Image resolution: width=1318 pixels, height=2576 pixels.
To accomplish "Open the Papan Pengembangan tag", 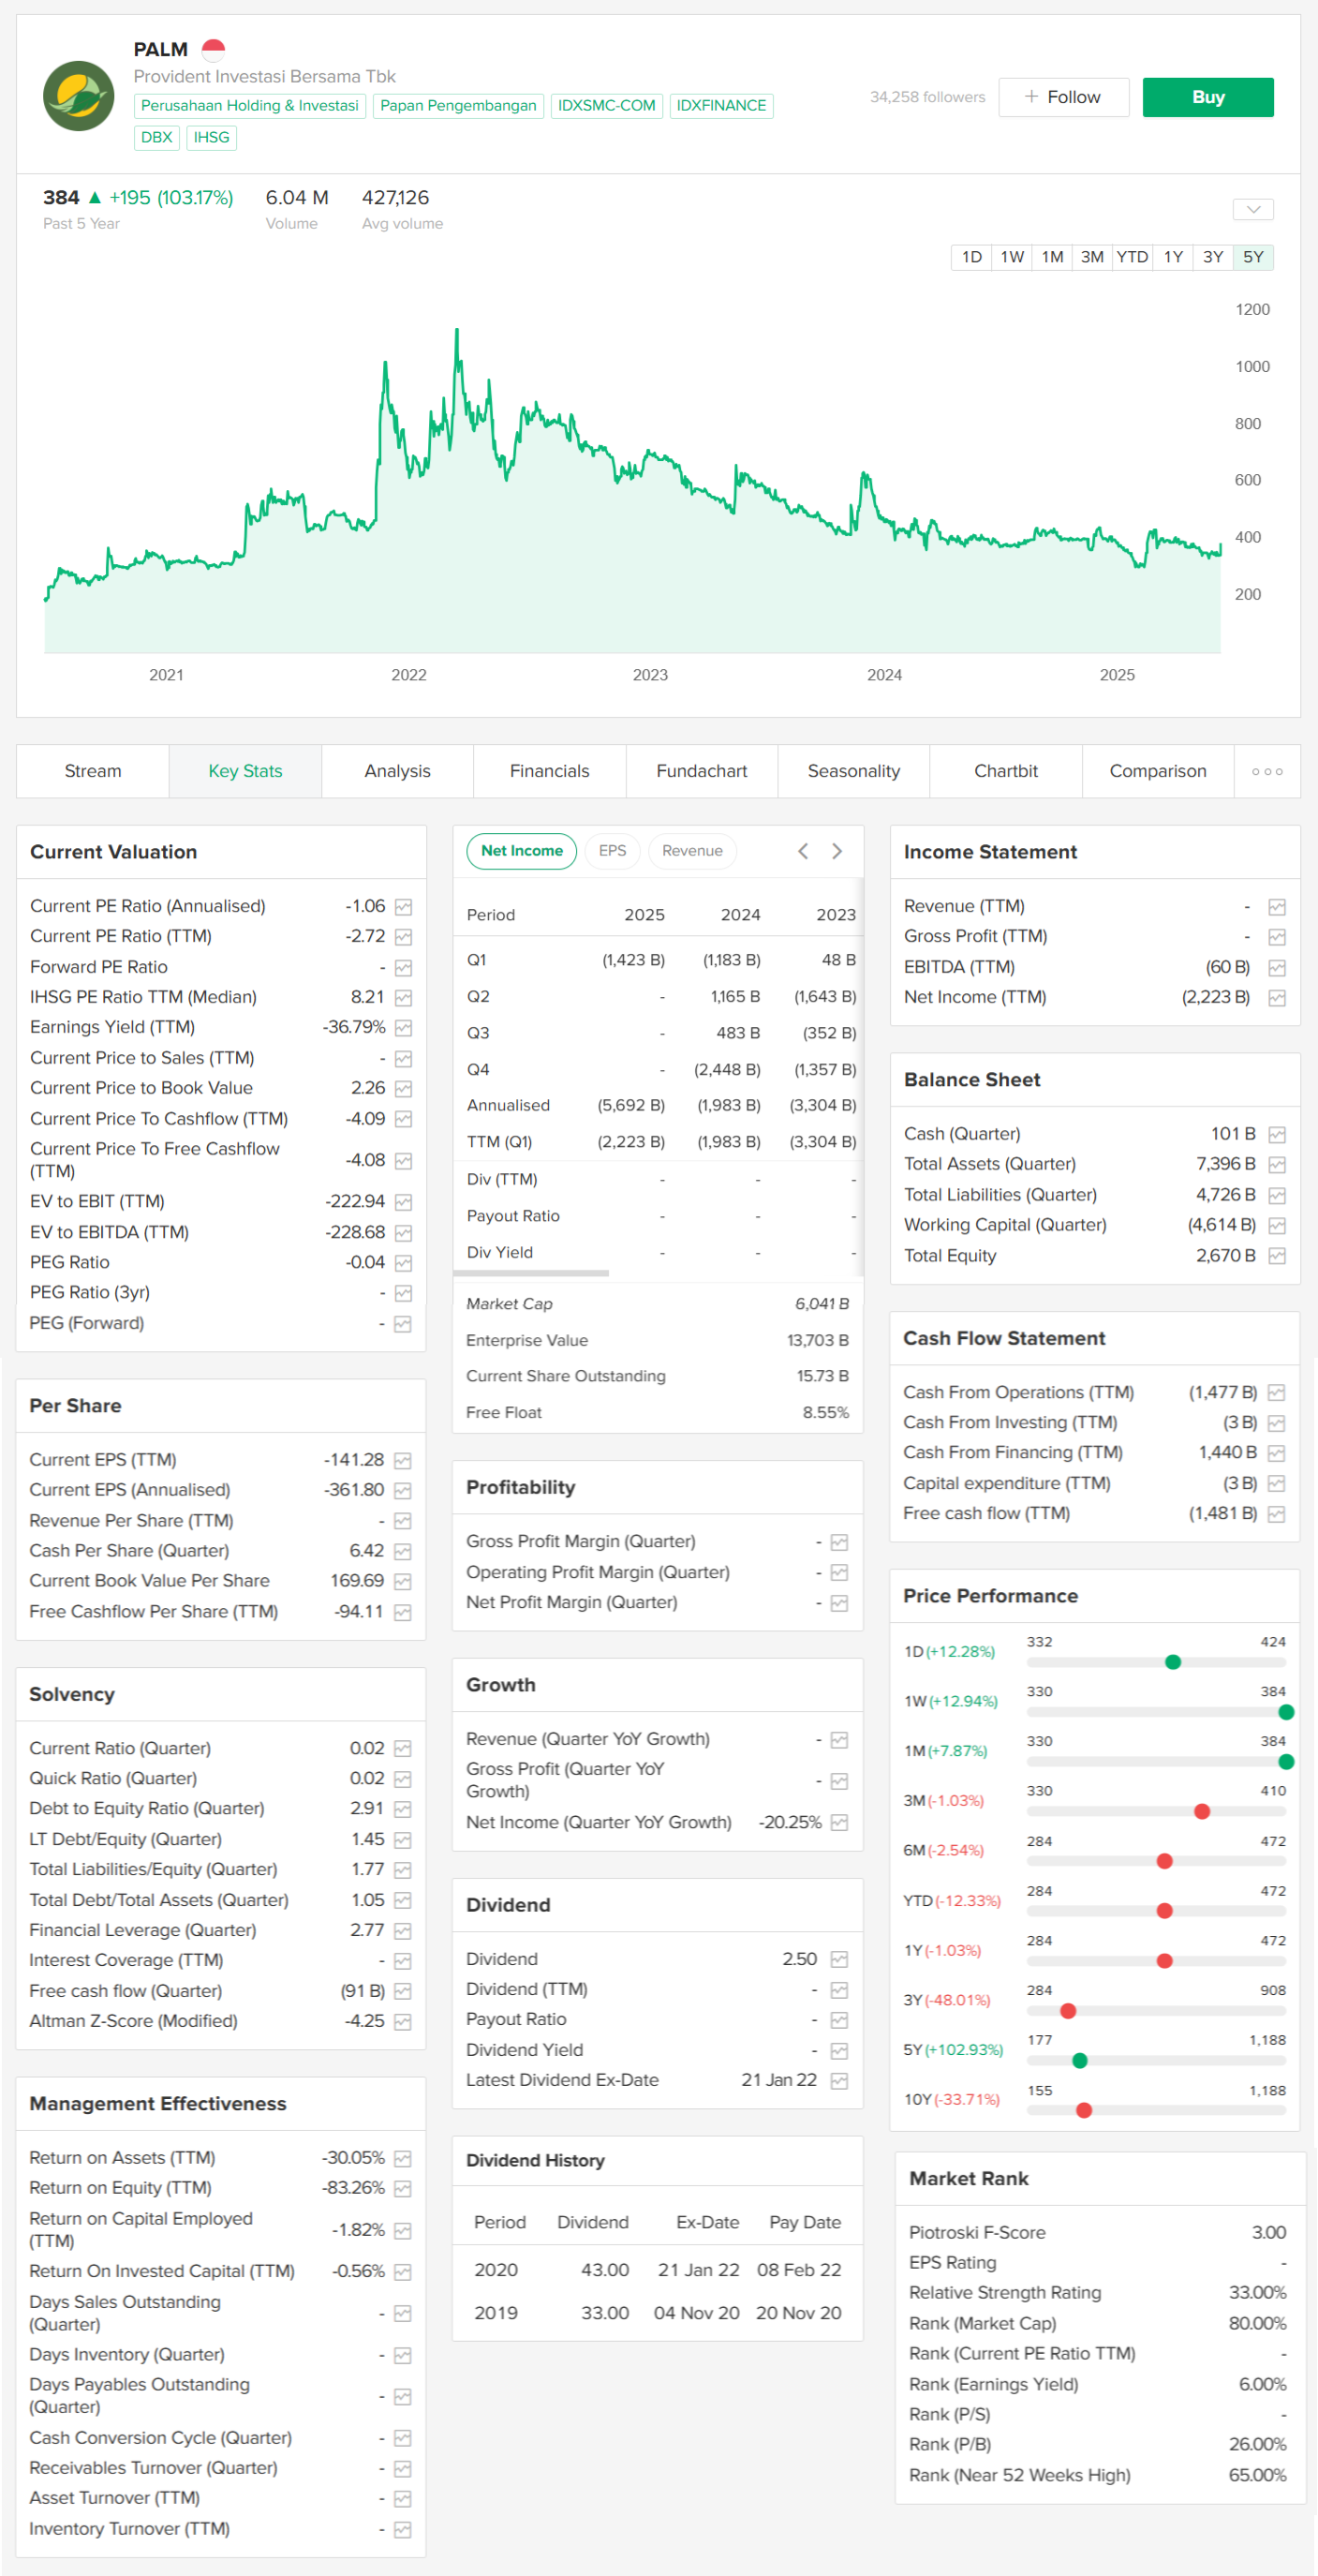I will click(x=458, y=106).
